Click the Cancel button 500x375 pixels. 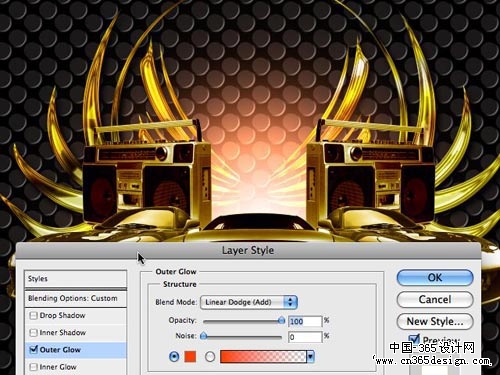tap(435, 299)
